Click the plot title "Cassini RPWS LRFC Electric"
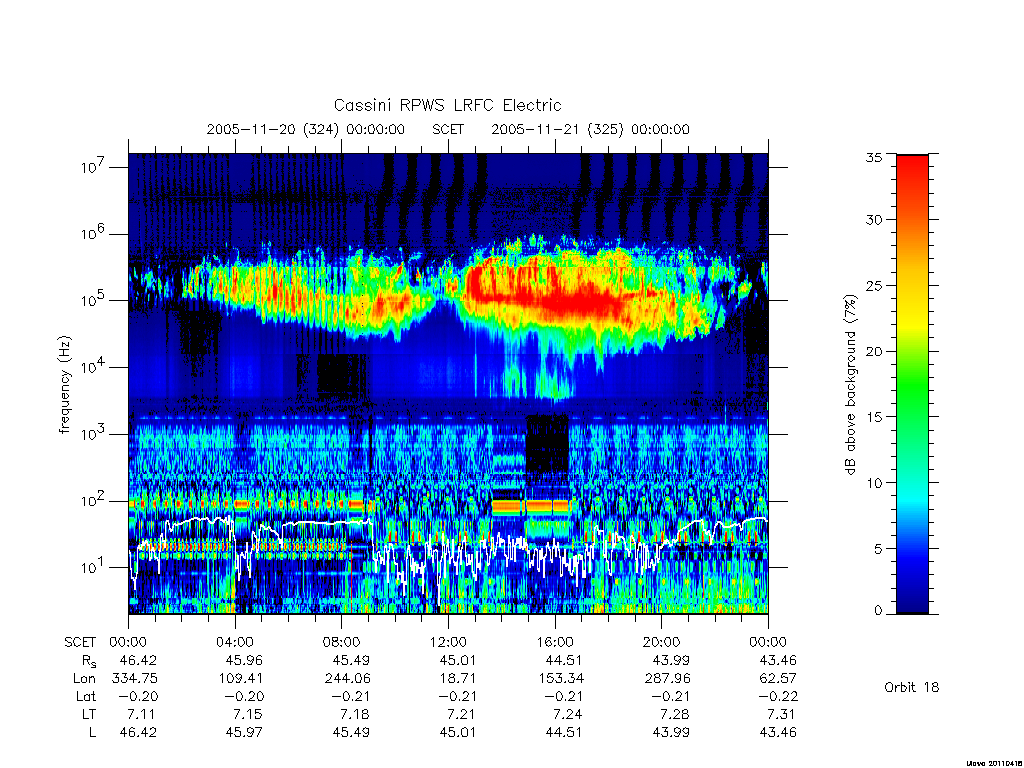This screenshot has width=1024, height=768. pyautogui.click(x=447, y=105)
